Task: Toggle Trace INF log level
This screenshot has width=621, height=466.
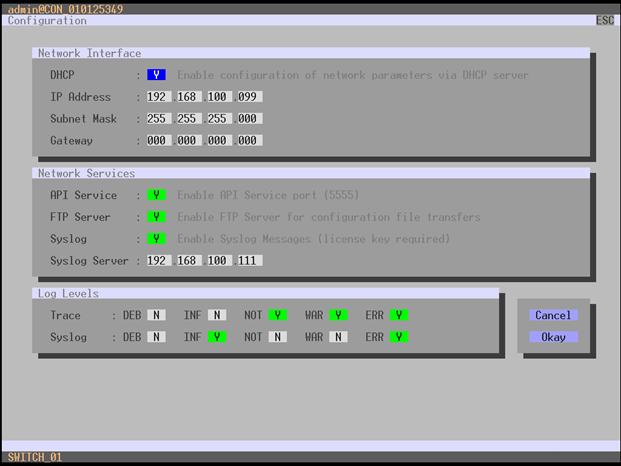Action: (217, 315)
